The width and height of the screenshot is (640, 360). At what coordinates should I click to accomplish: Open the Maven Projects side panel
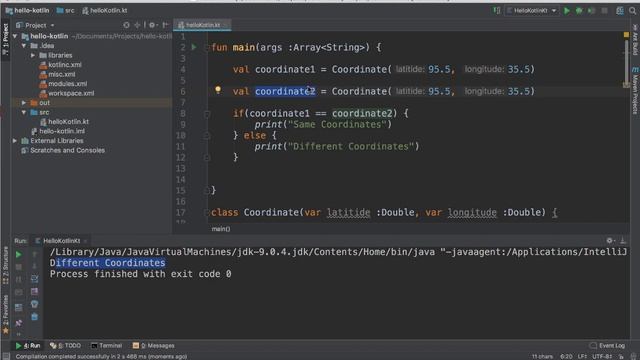coord(635,91)
